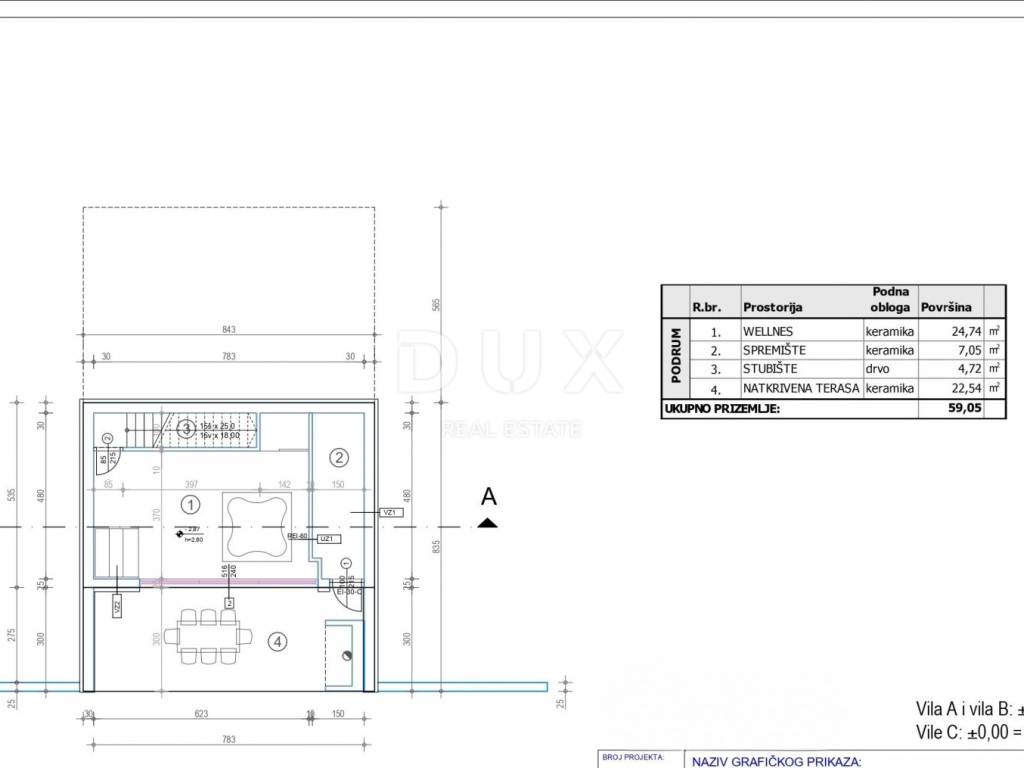Screen dimensions: 1024x768
Task: Select the circled number 4 terrace marker
Action: (x=278, y=641)
